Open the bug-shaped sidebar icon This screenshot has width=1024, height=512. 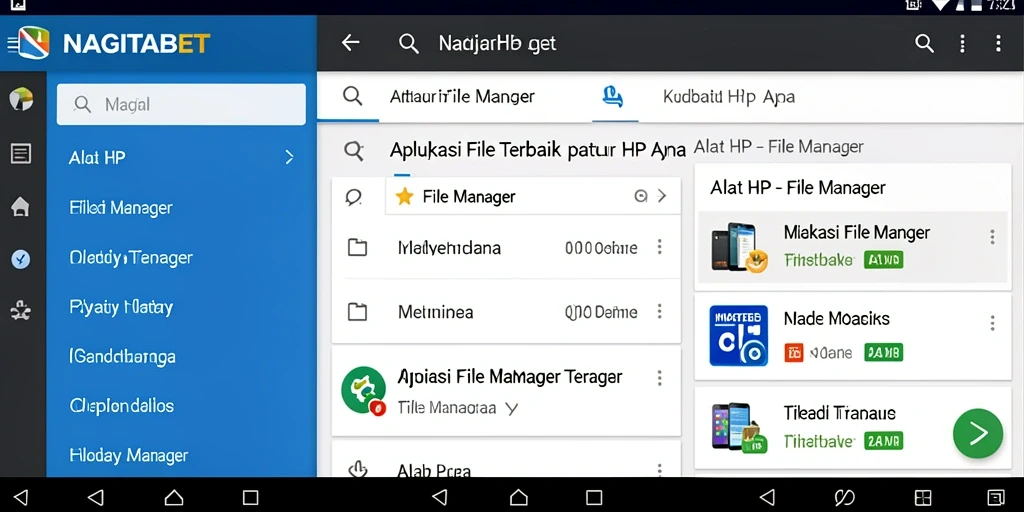21,311
